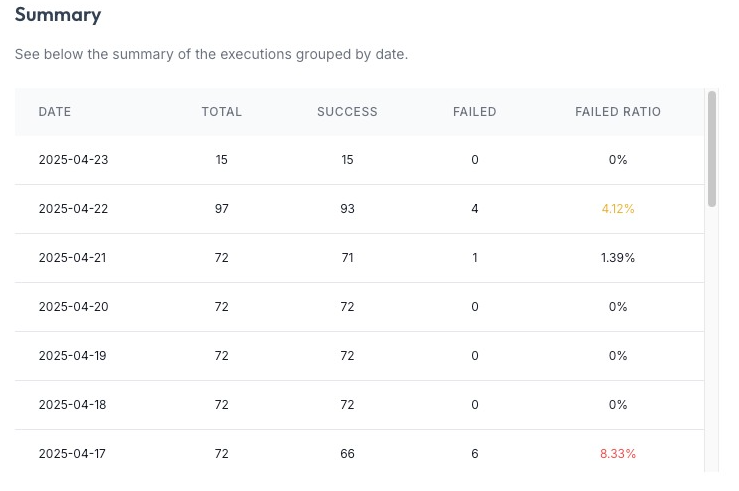The image size is (739, 491).
Task: Click the 4.12% failed ratio value
Action: tap(617, 209)
